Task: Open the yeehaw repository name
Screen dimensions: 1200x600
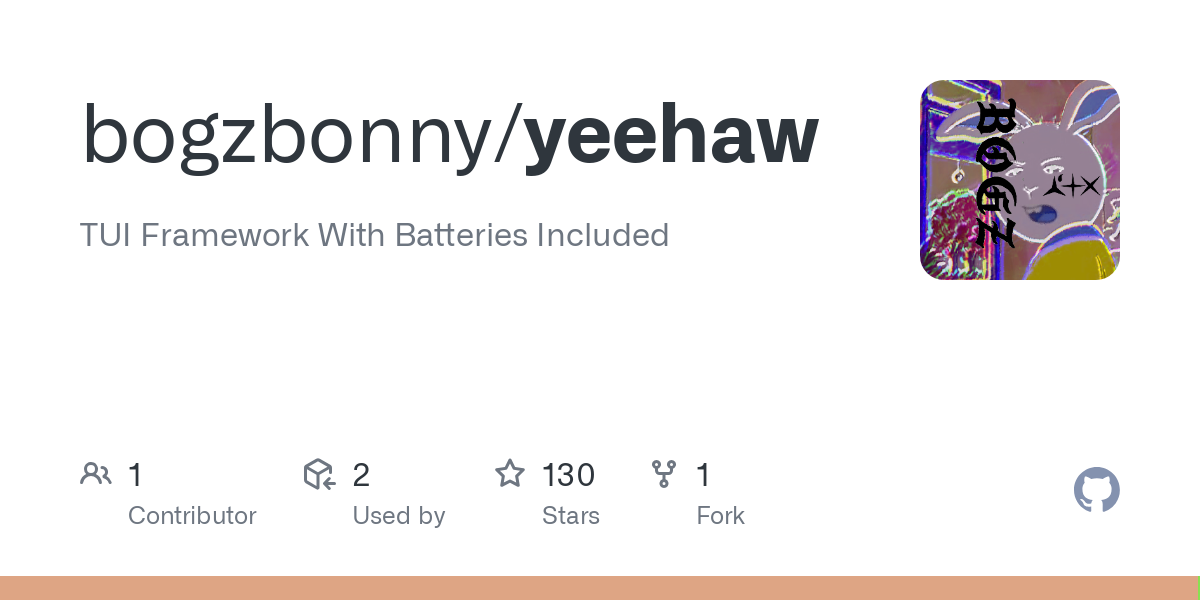Action: click(x=672, y=137)
